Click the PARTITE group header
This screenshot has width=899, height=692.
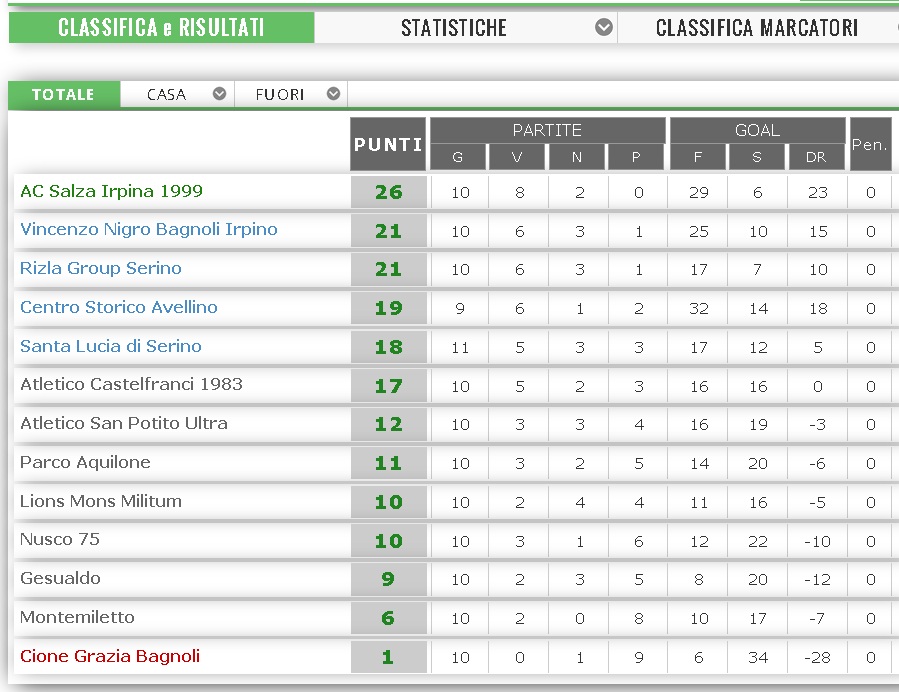coord(547,130)
